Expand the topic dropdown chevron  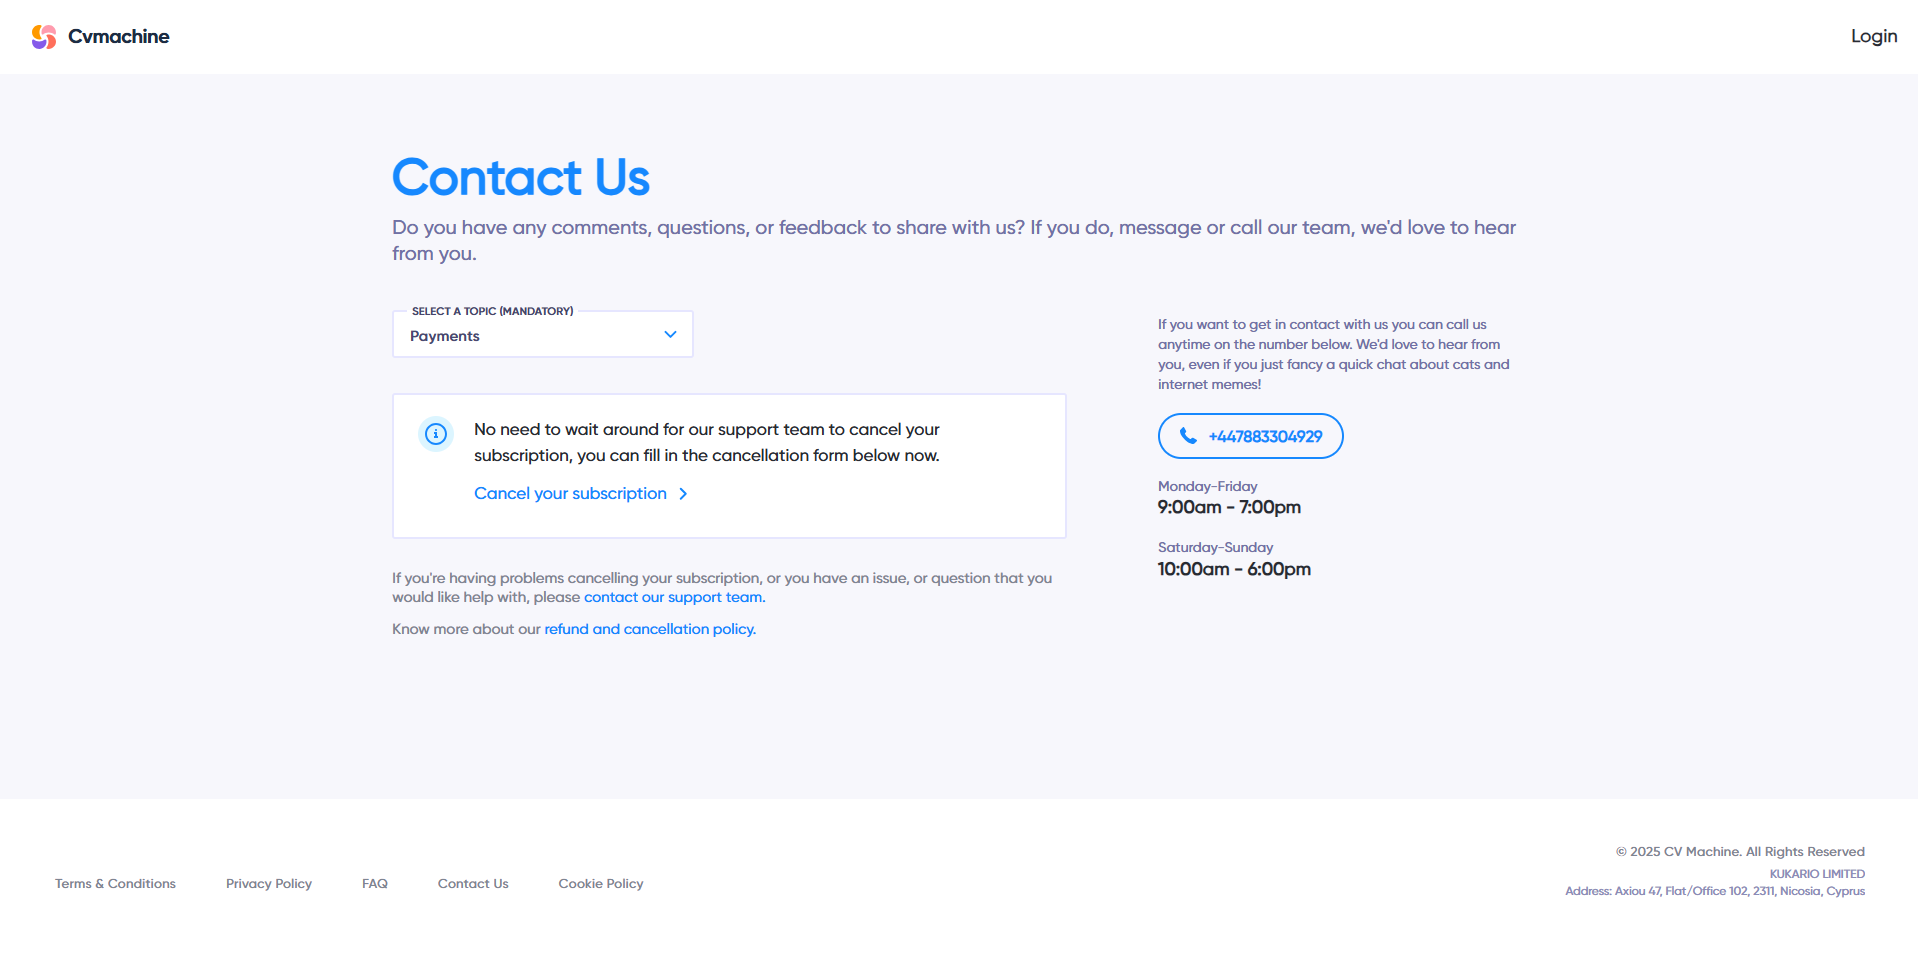[670, 335]
